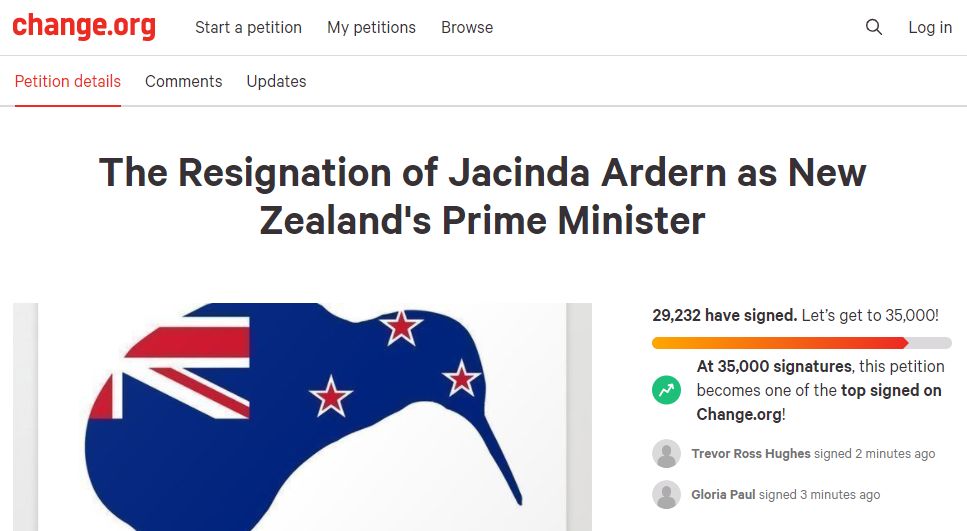Screen dimensions: 967x531
Task: Click the signature progress bar
Action: [802, 343]
